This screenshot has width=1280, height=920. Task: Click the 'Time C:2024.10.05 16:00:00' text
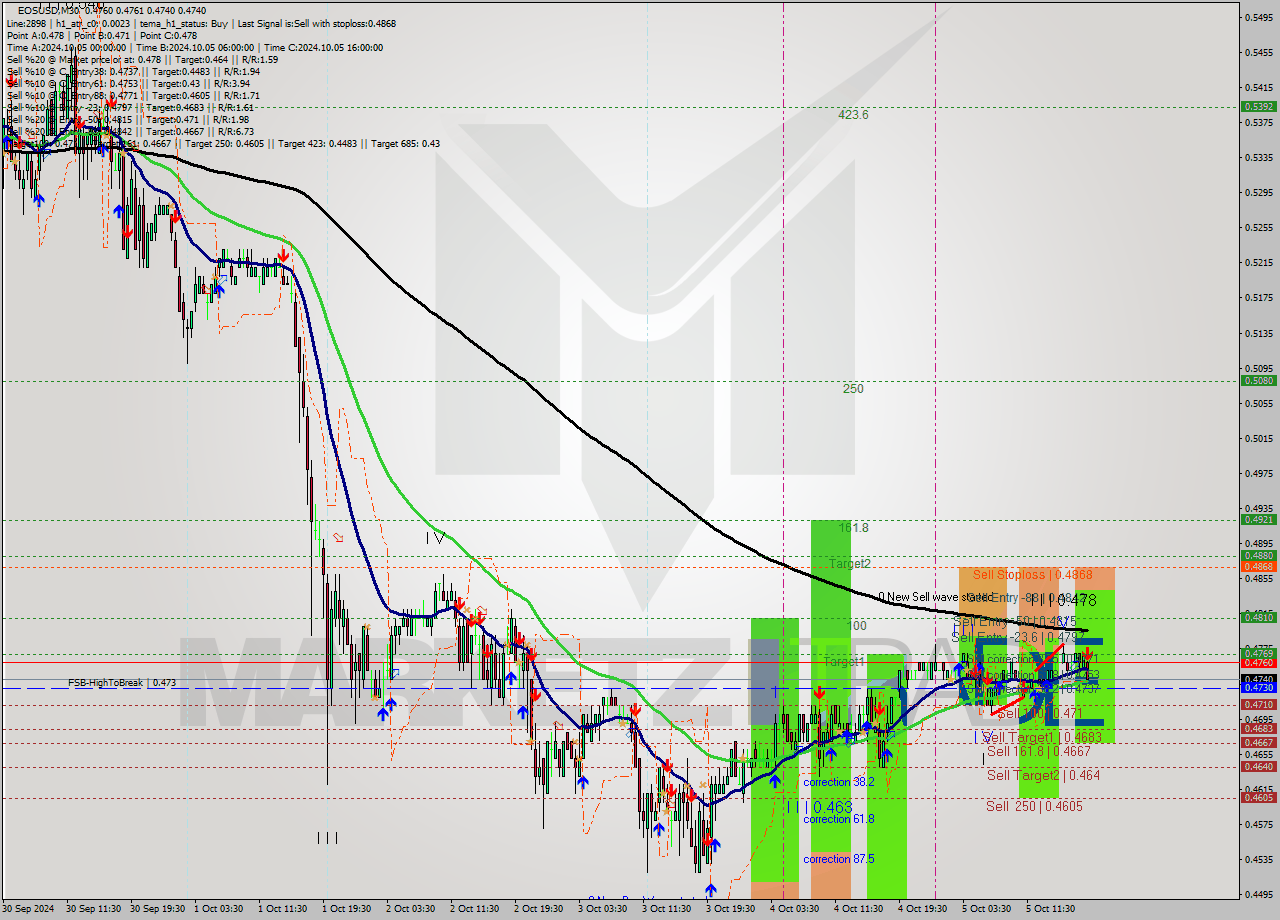(x=323, y=47)
